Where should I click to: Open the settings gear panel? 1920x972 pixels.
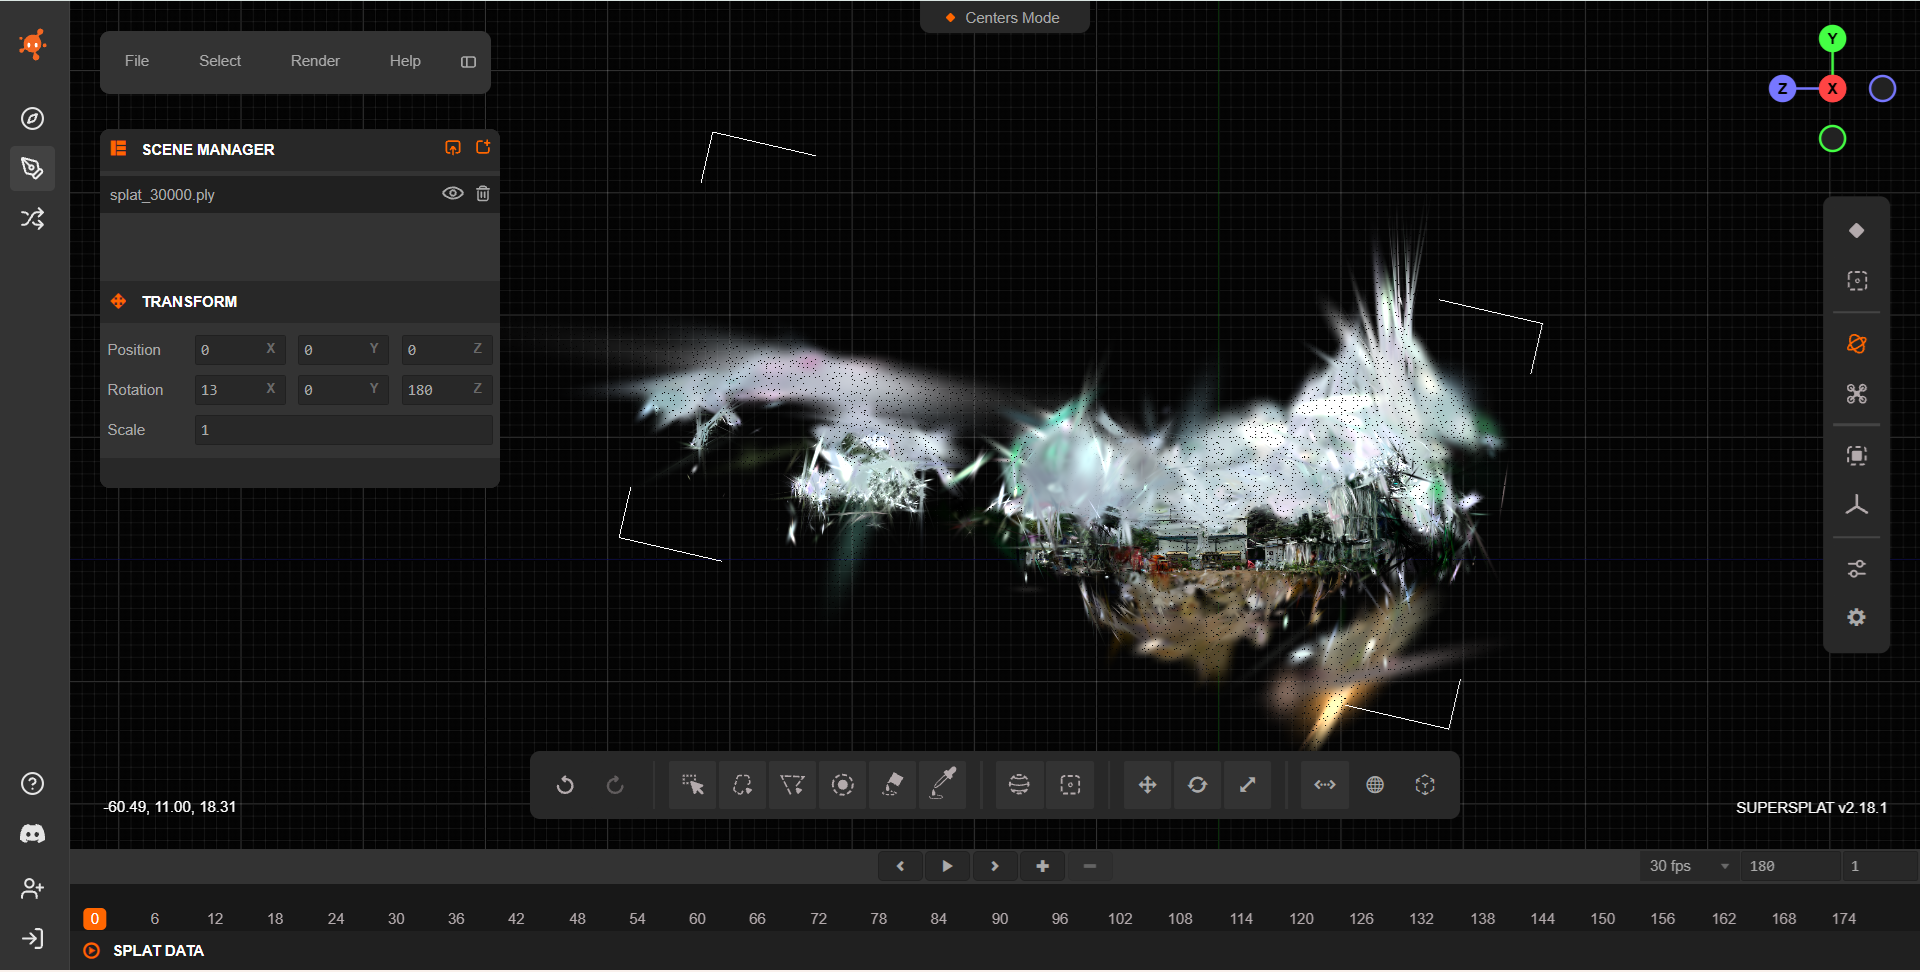[1857, 618]
